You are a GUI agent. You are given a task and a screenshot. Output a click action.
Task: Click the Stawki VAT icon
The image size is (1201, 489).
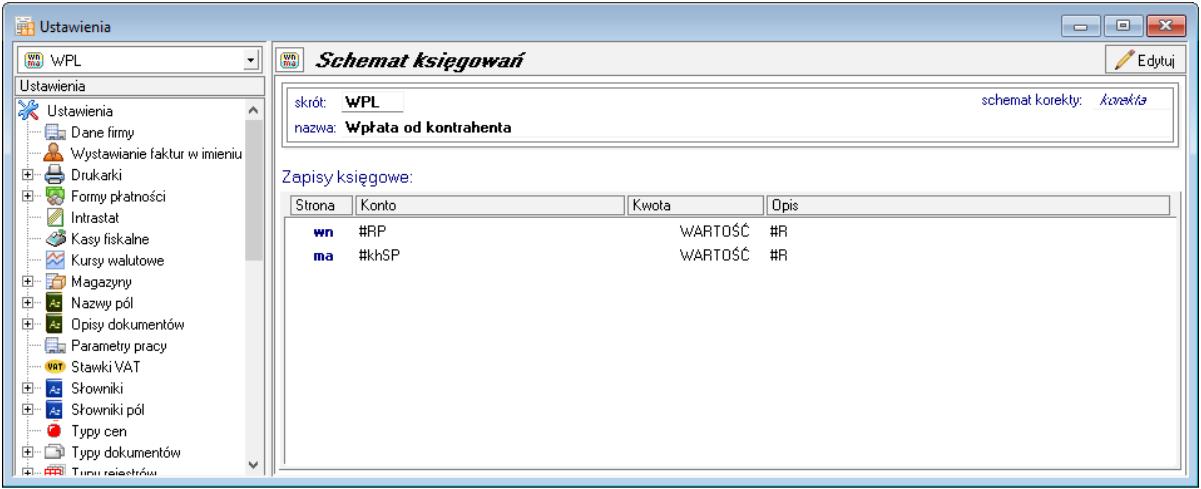[x=54, y=367]
